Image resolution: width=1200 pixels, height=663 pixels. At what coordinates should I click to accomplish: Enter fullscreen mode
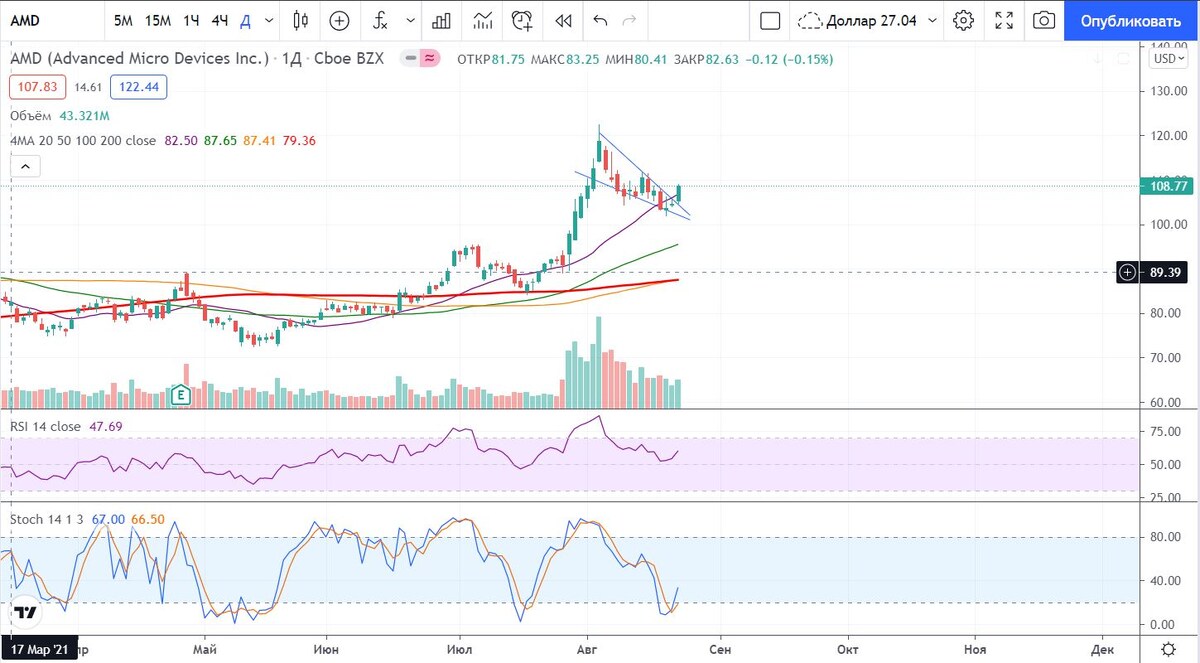click(1005, 20)
